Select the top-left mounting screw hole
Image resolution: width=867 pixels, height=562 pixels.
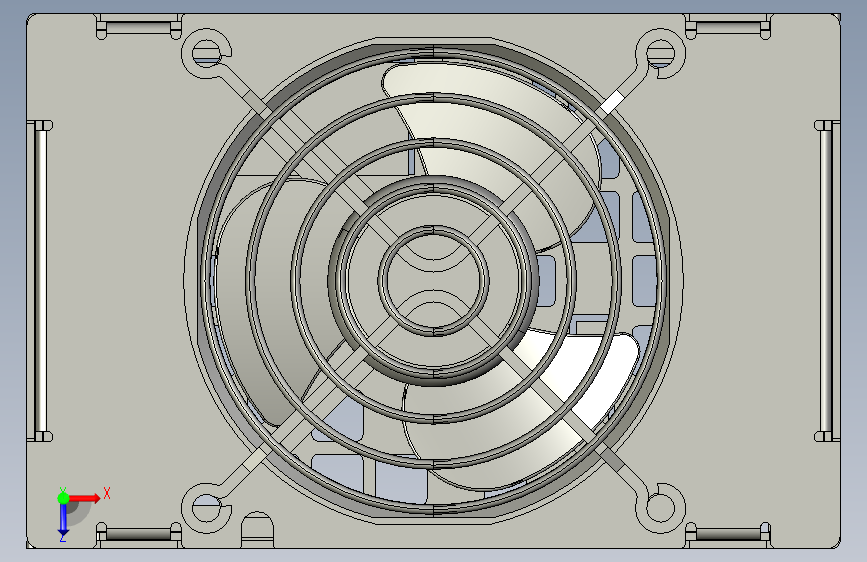[207, 54]
